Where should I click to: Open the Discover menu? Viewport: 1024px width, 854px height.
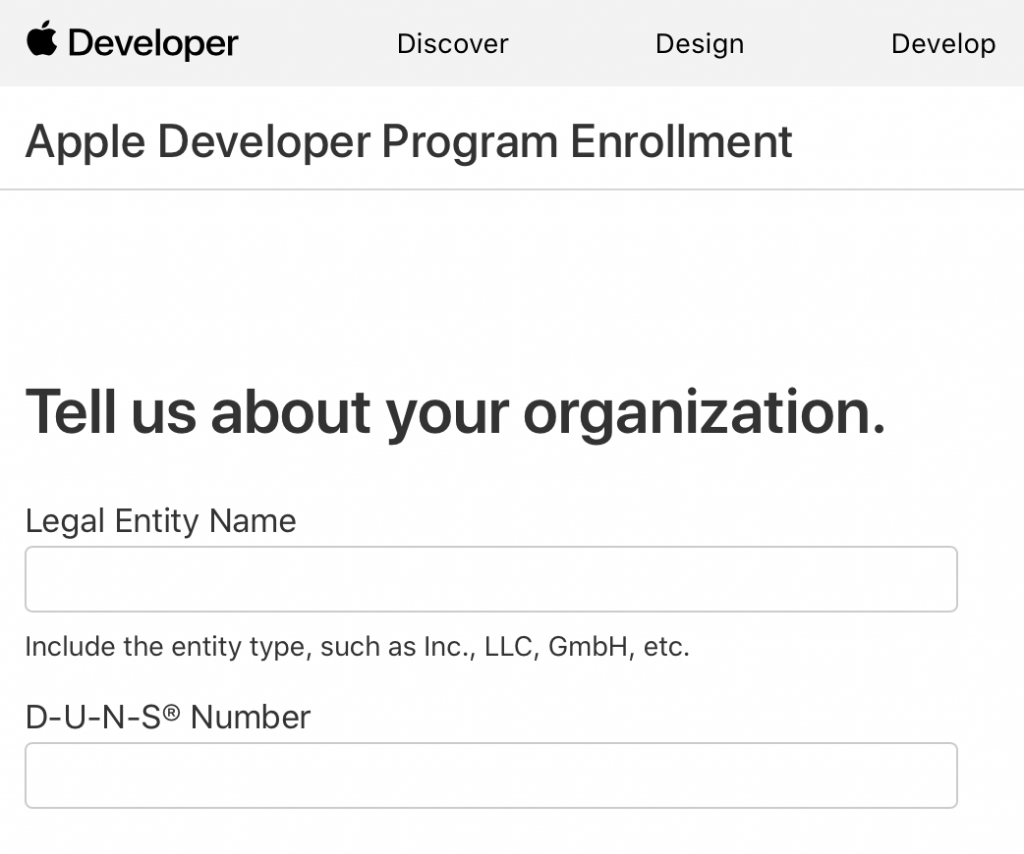point(453,44)
